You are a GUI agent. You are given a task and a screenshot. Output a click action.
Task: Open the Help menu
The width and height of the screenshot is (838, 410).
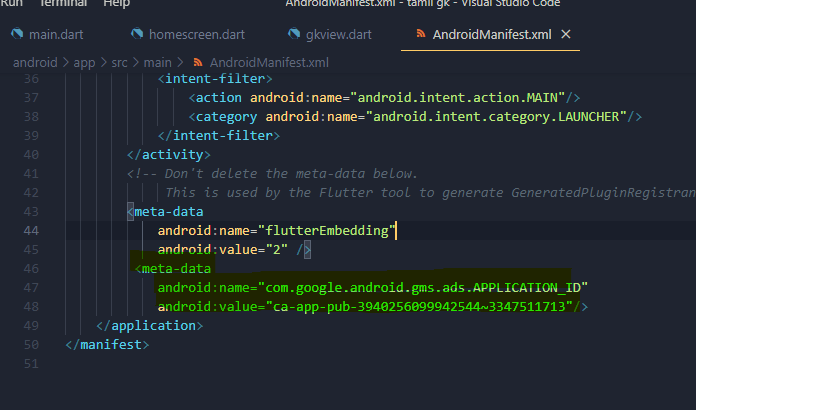click(x=117, y=3)
